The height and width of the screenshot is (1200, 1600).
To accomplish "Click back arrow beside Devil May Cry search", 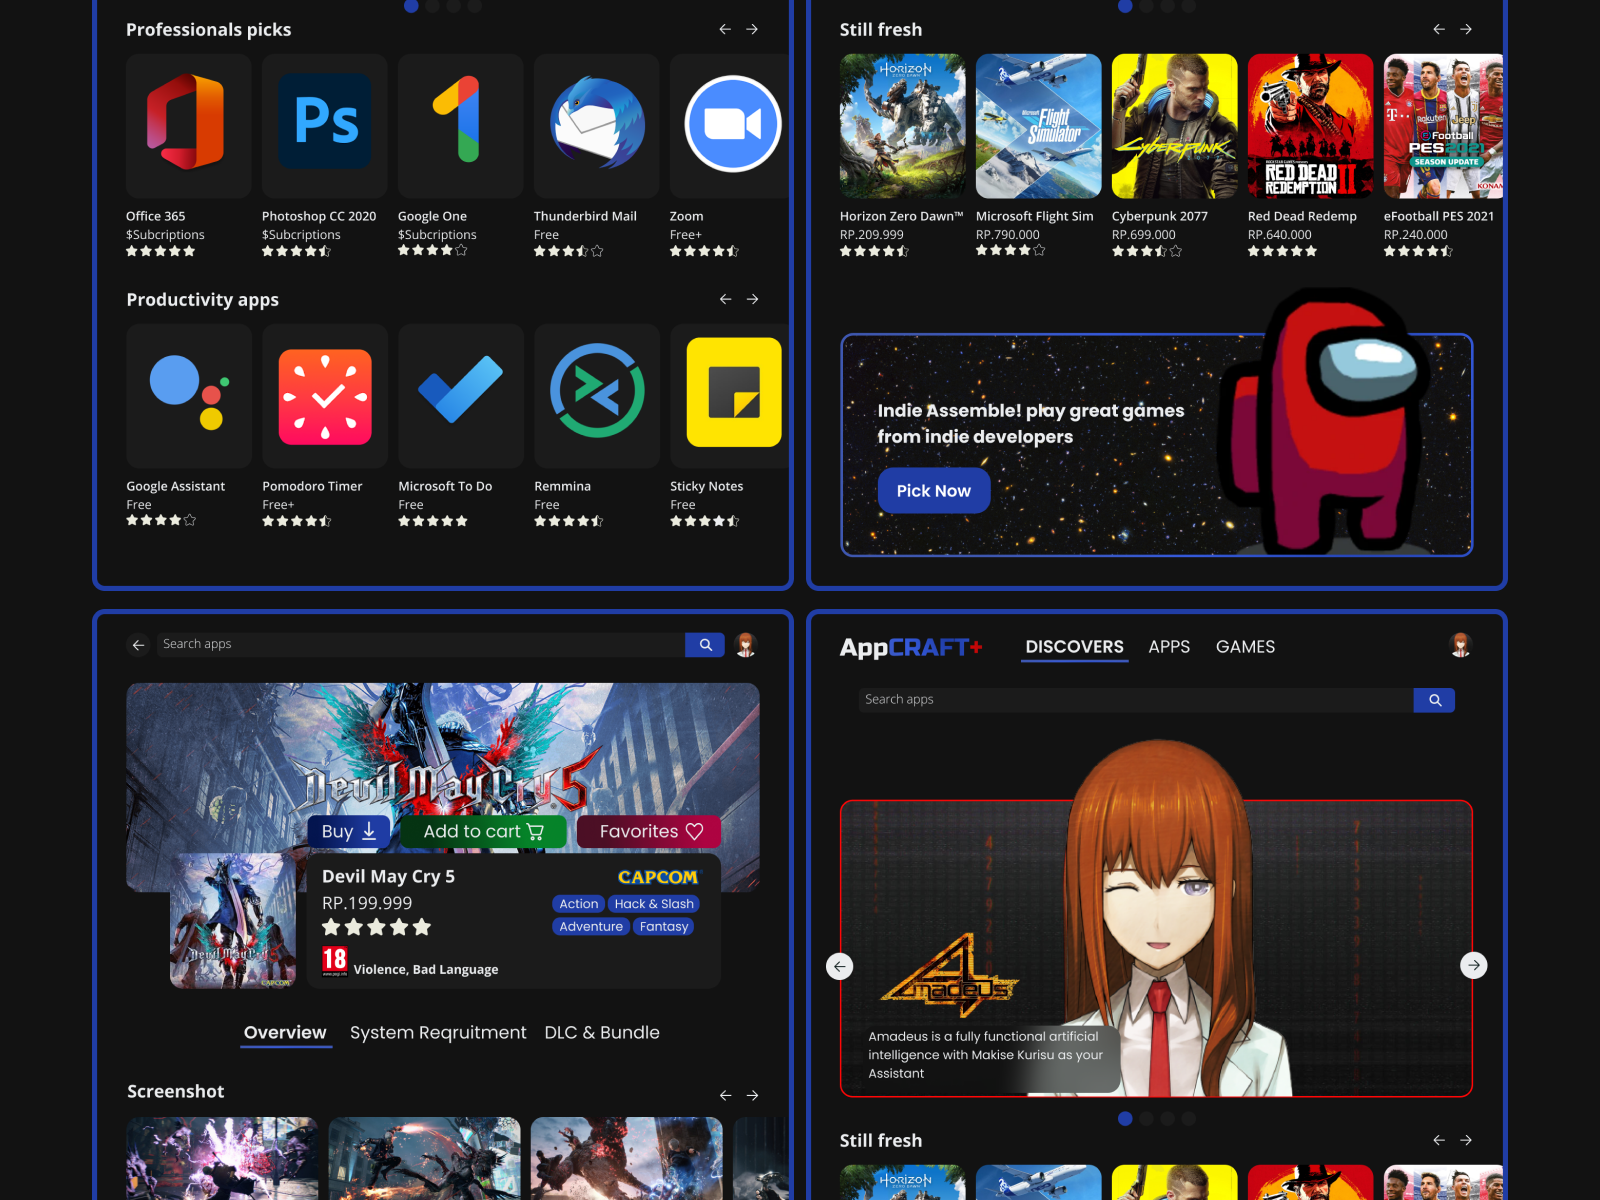I will pyautogui.click(x=139, y=645).
